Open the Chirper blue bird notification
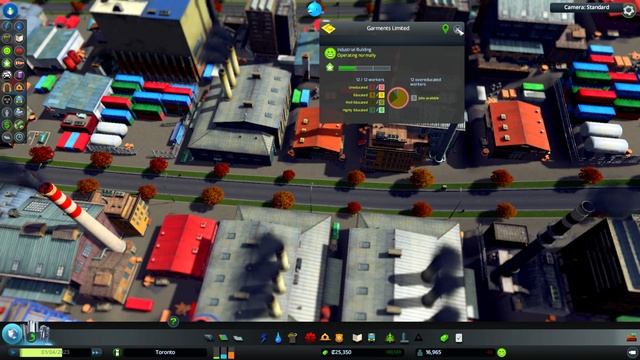 (315, 9)
